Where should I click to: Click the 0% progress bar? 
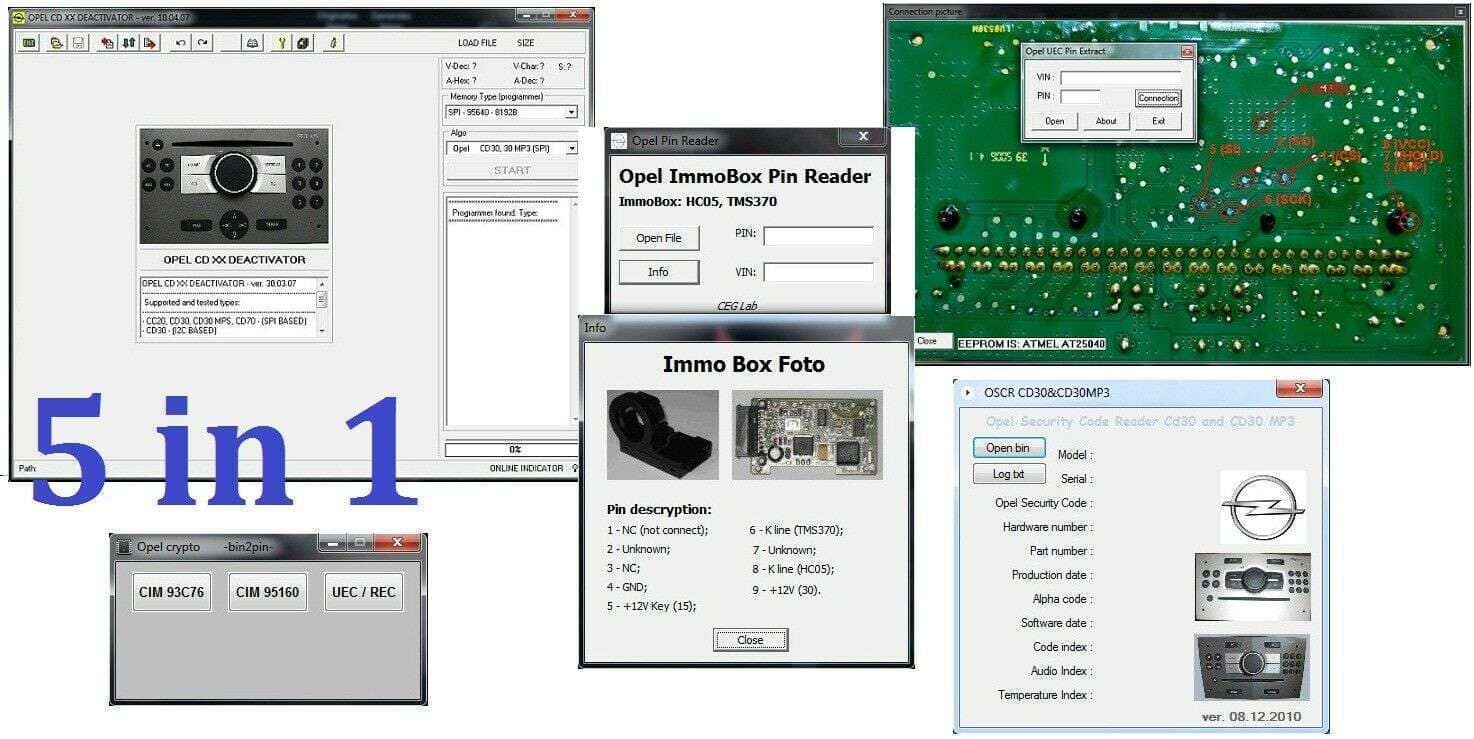pos(510,449)
